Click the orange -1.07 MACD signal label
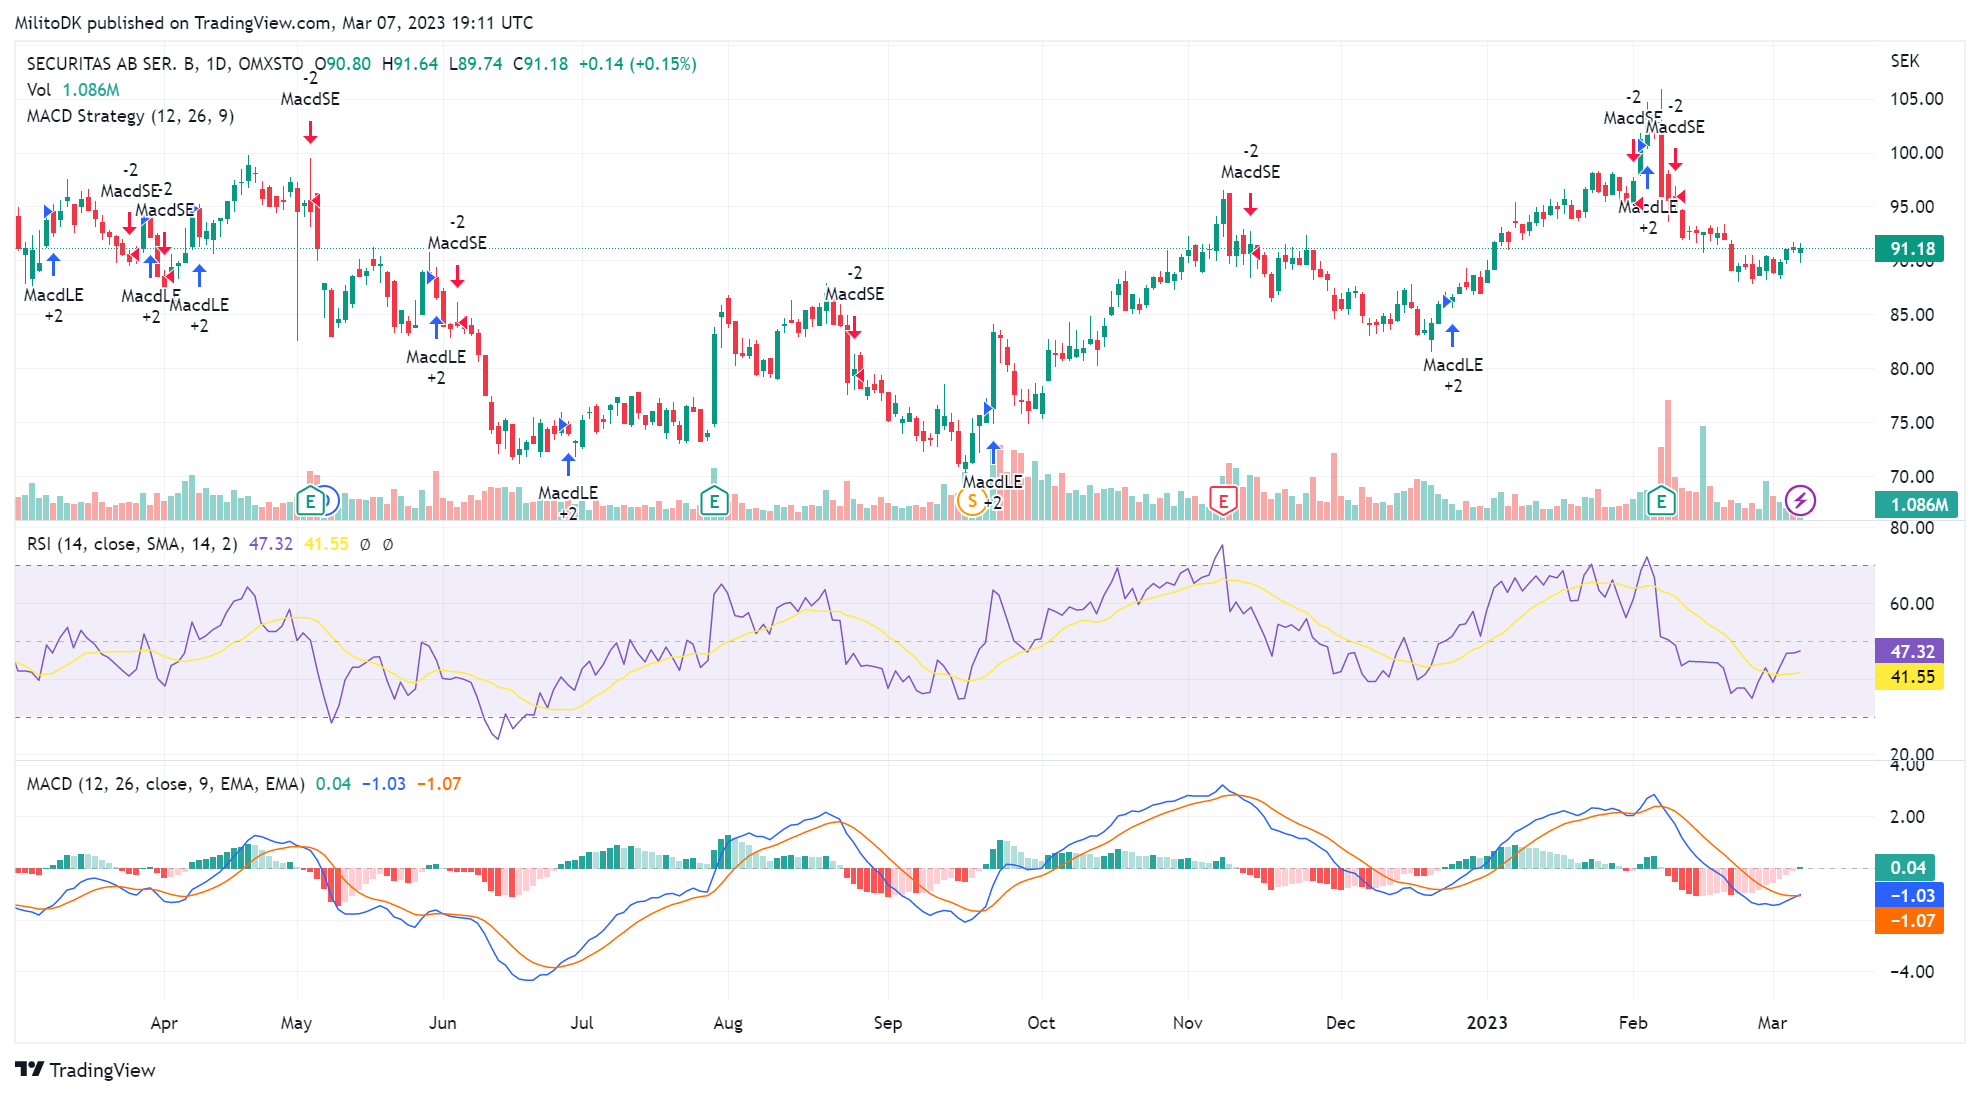Screen dimensions: 1980x1096 1910,921
